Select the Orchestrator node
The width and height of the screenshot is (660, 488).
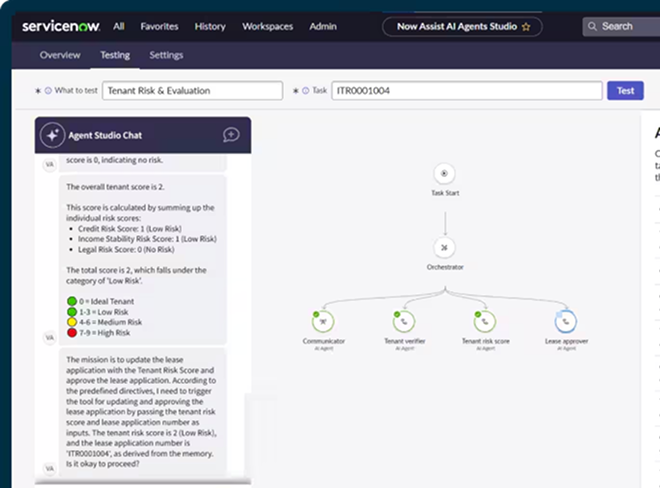[x=444, y=248]
